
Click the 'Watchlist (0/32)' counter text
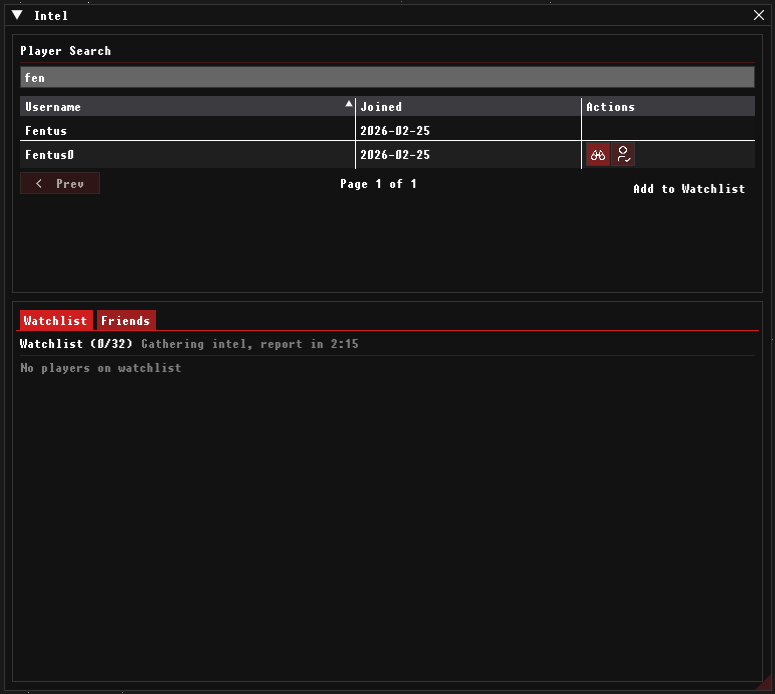(76, 344)
